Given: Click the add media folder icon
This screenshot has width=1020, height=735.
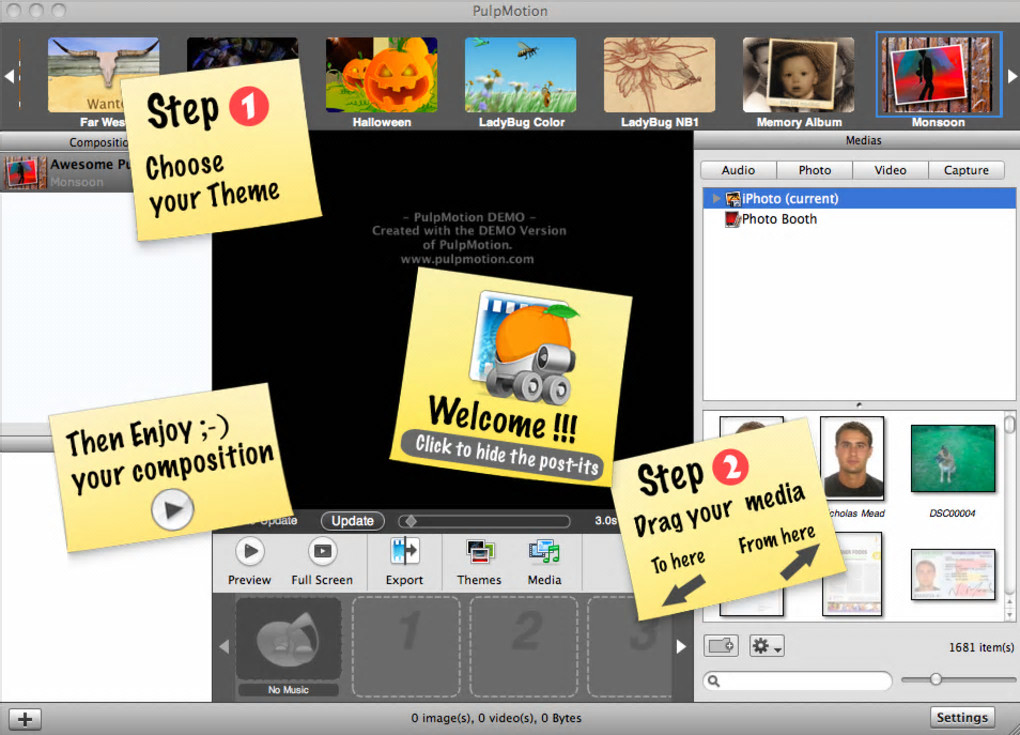Looking at the screenshot, I should [721, 646].
